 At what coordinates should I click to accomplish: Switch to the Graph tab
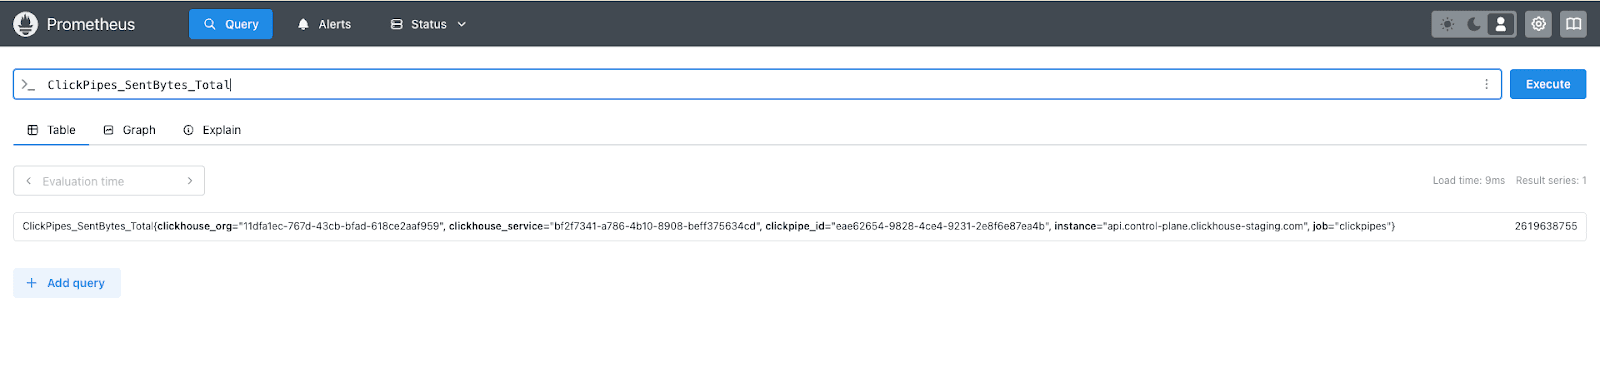(x=130, y=130)
